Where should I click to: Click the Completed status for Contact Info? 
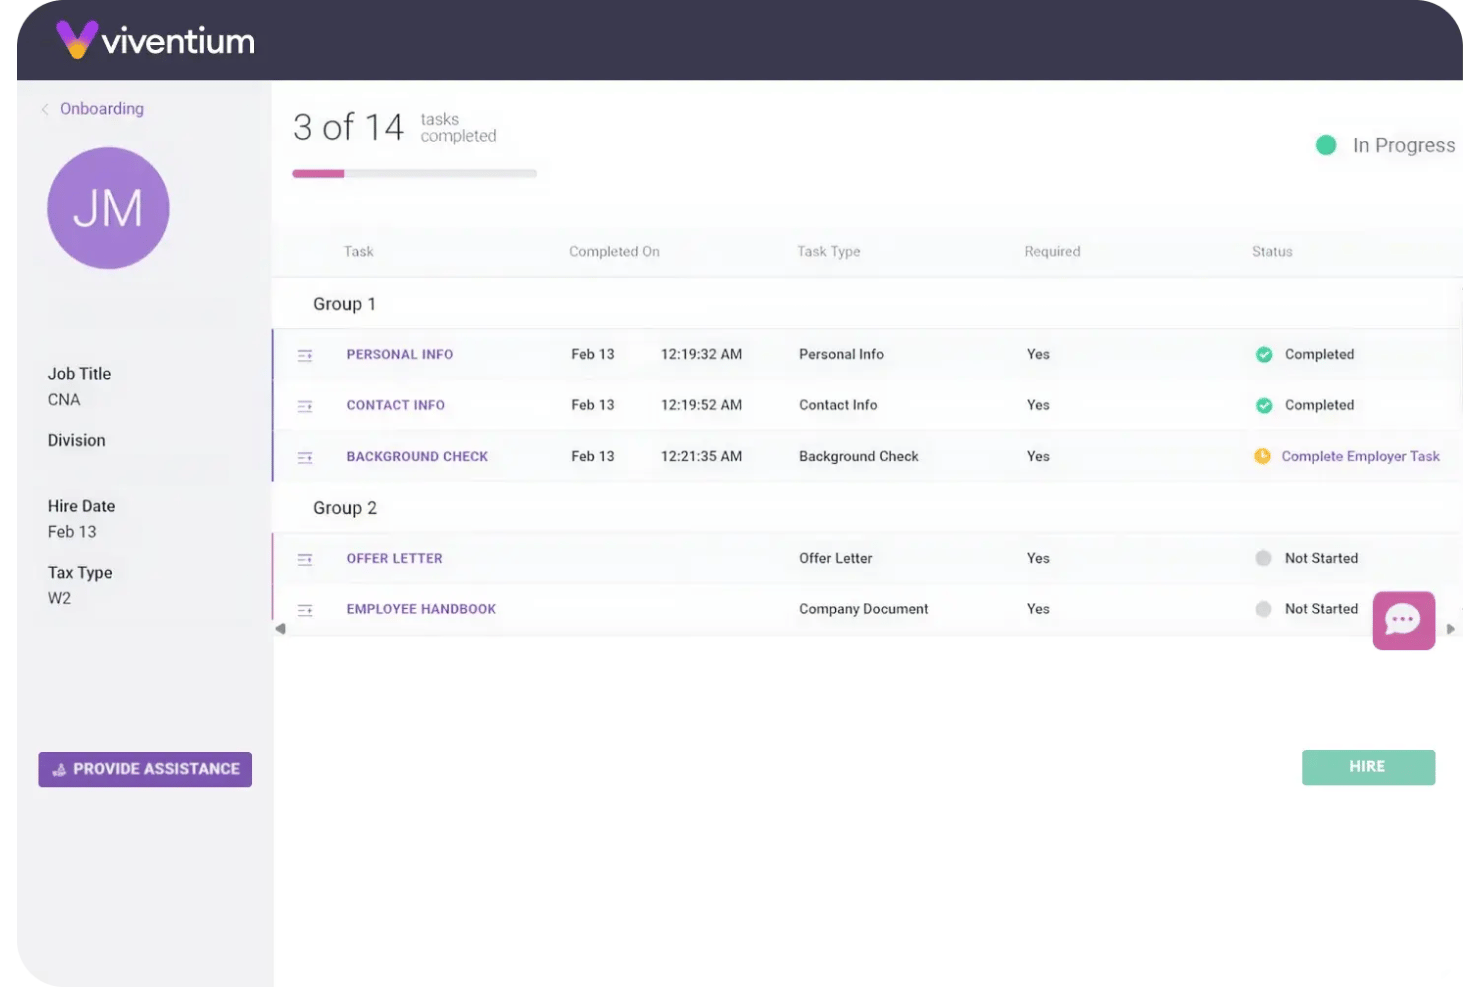1319,405
